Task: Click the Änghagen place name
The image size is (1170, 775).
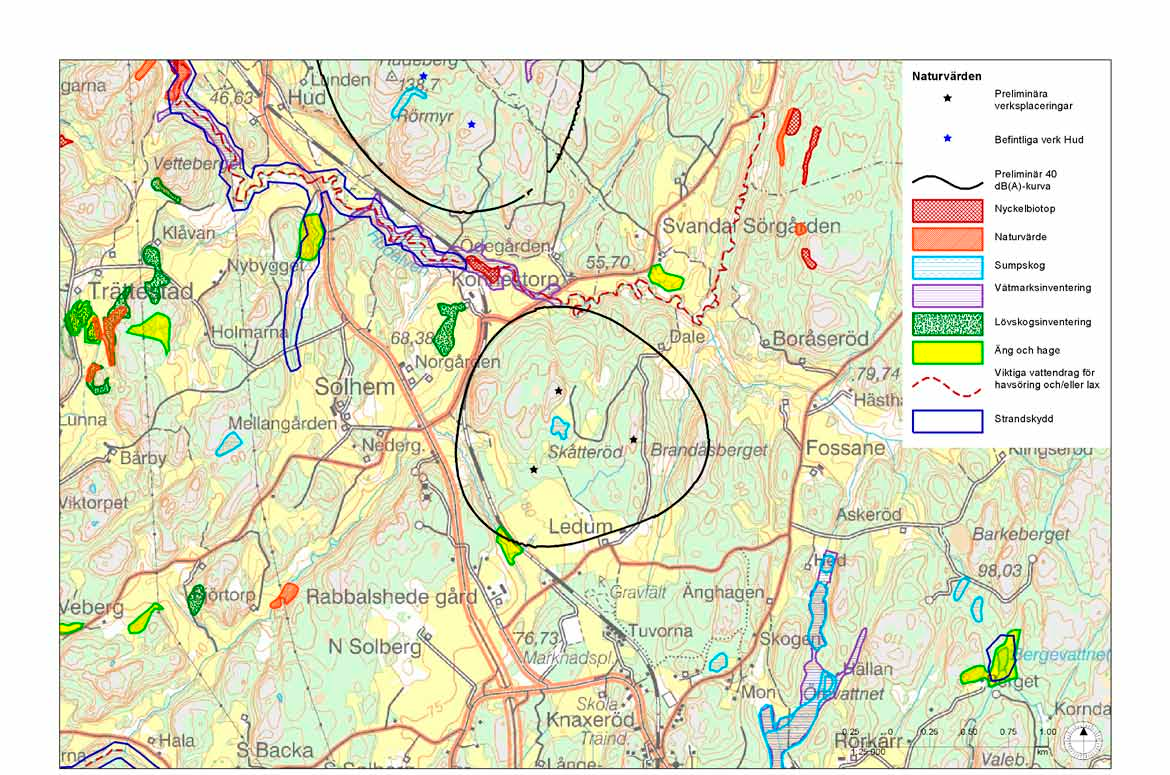Action: pos(723,592)
